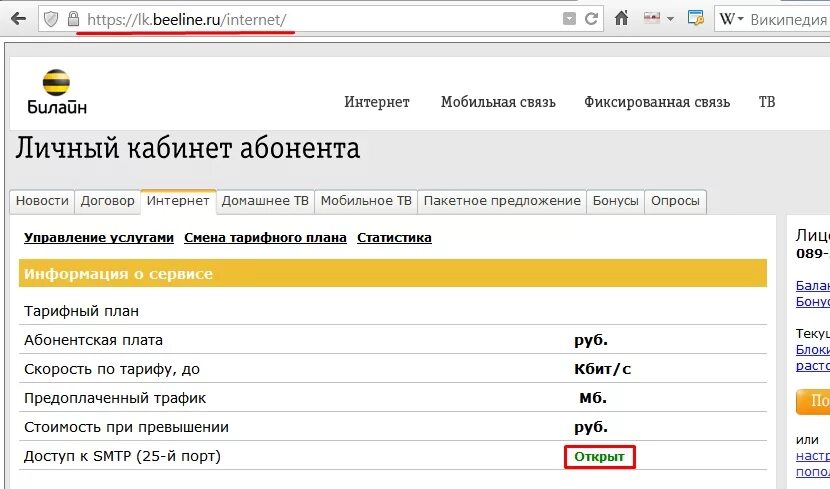
Task: Switch to the Домашнее ТВ tab
Action: pyautogui.click(x=265, y=201)
